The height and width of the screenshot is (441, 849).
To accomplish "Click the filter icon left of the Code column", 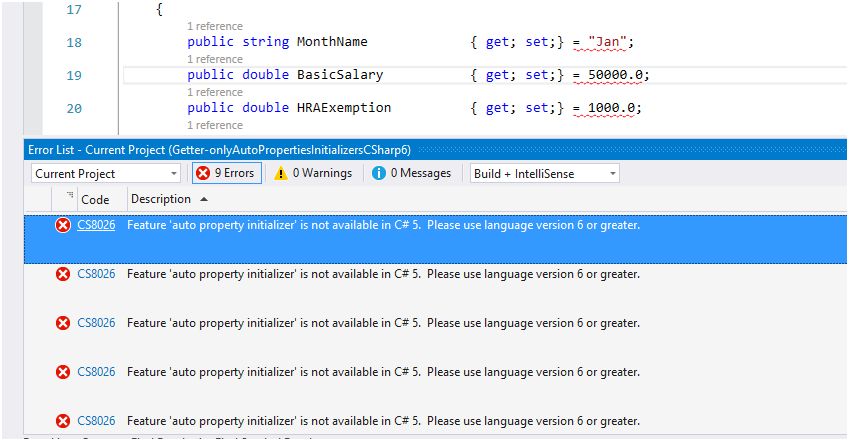I will [70, 194].
